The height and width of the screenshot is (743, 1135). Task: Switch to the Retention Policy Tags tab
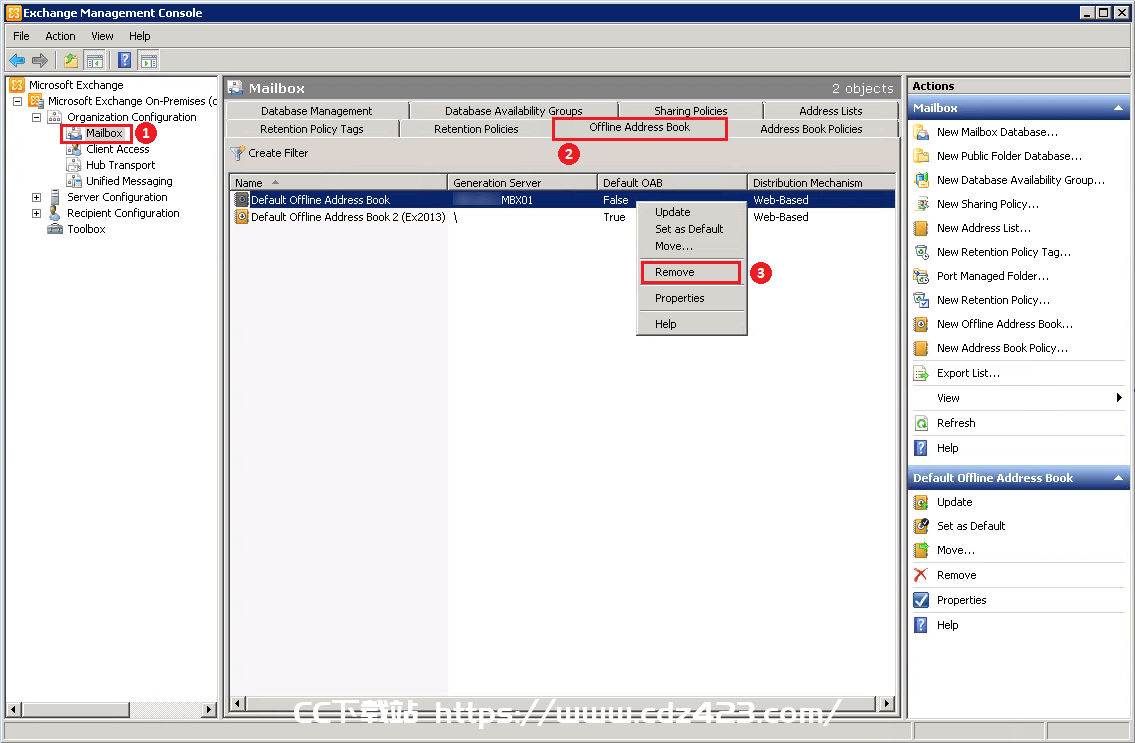[312, 129]
